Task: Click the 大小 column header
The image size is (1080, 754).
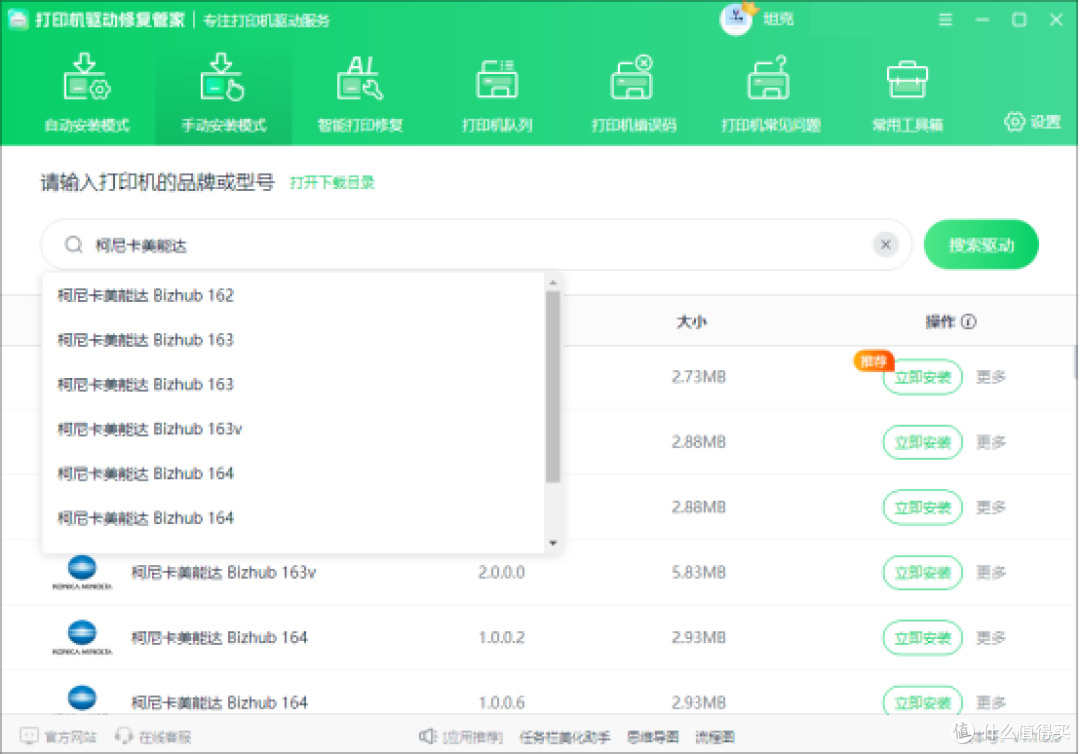Action: click(692, 322)
